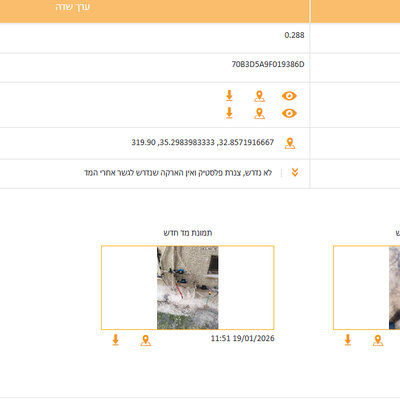Download the partially visible right photo
The height and width of the screenshot is (400, 400).
coord(348,340)
